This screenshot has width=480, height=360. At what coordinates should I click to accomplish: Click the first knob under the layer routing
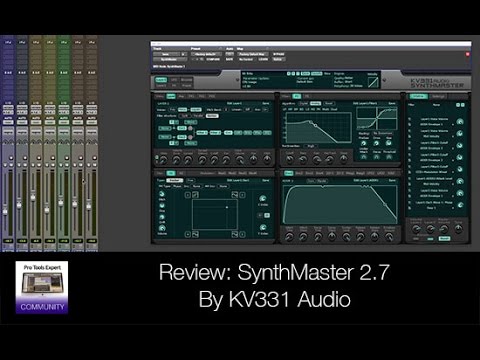click(x=163, y=160)
